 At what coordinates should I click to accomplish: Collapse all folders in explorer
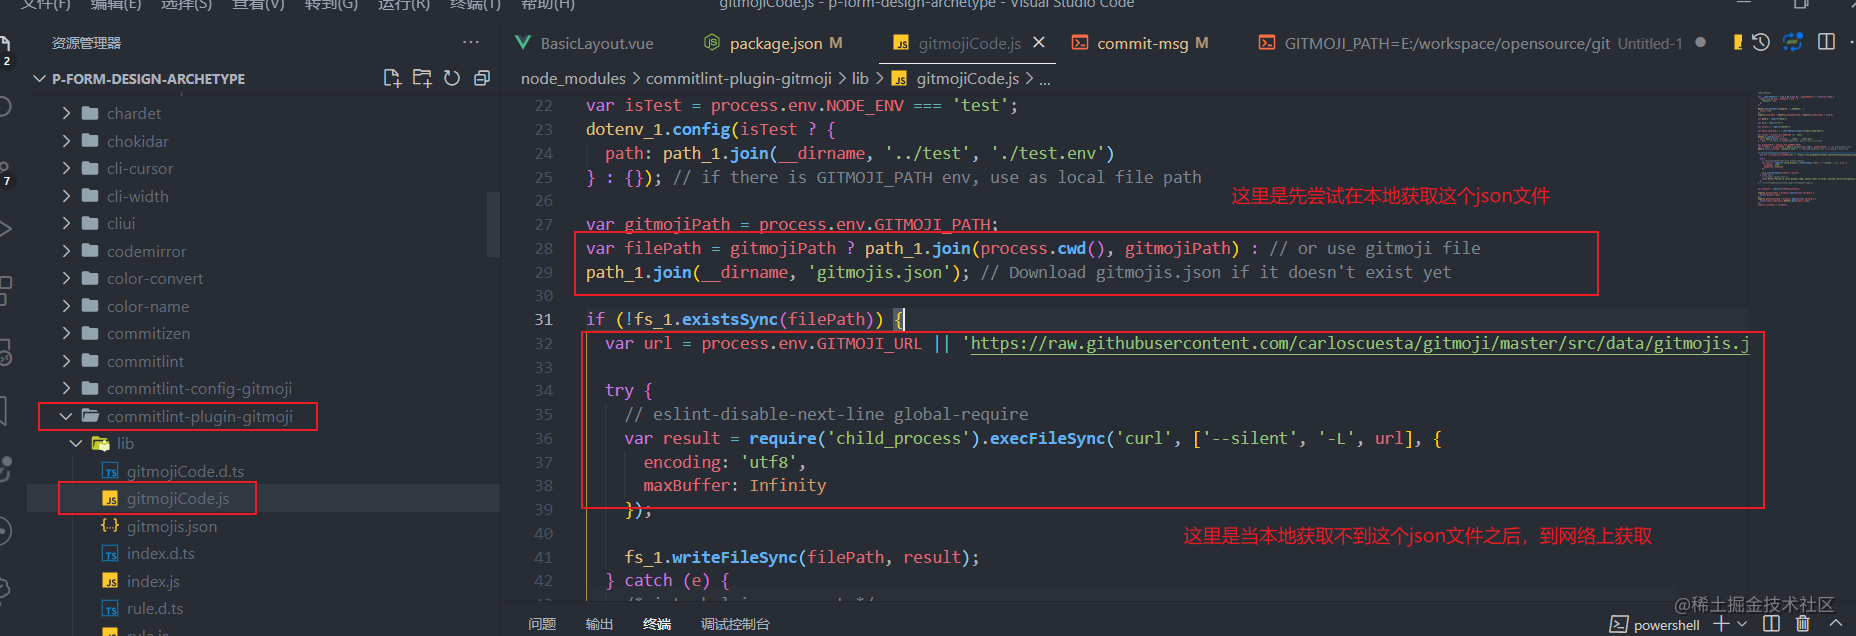(482, 78)
